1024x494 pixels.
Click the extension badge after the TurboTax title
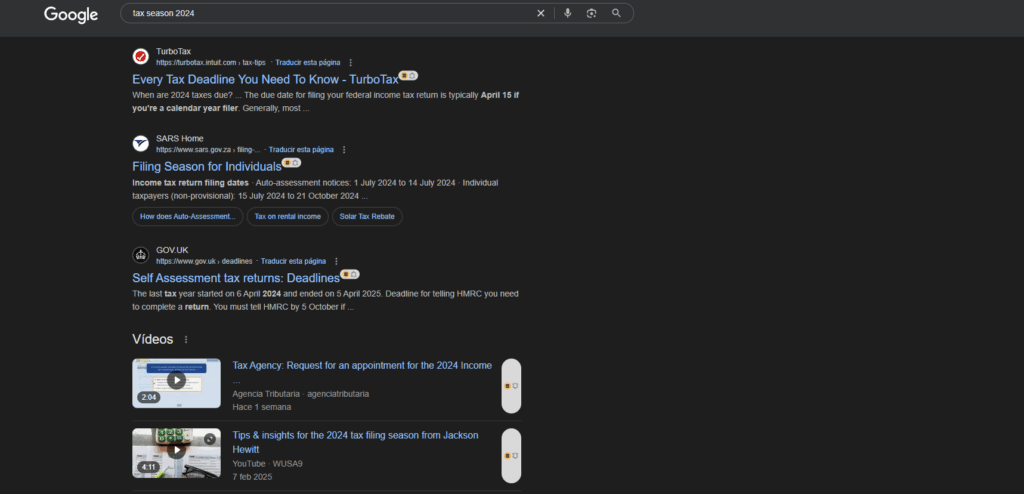point(408,76)
